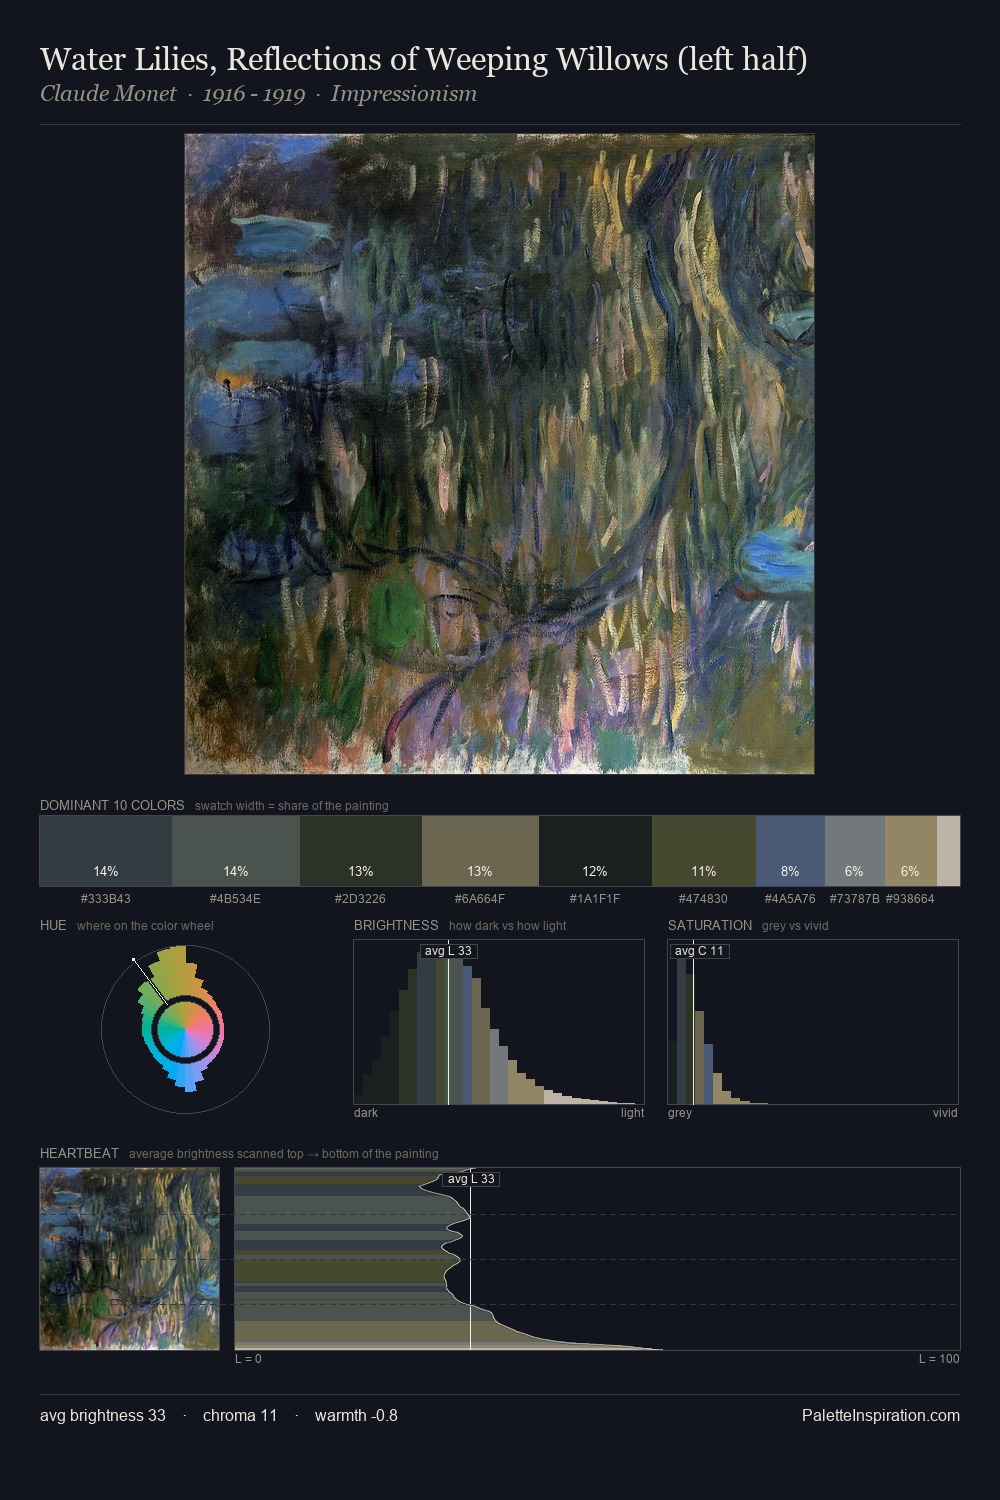Click the 'chroma 11' footer stat
The height and width of the screenshot is (1500, 1000).
tap(240, 1415)
